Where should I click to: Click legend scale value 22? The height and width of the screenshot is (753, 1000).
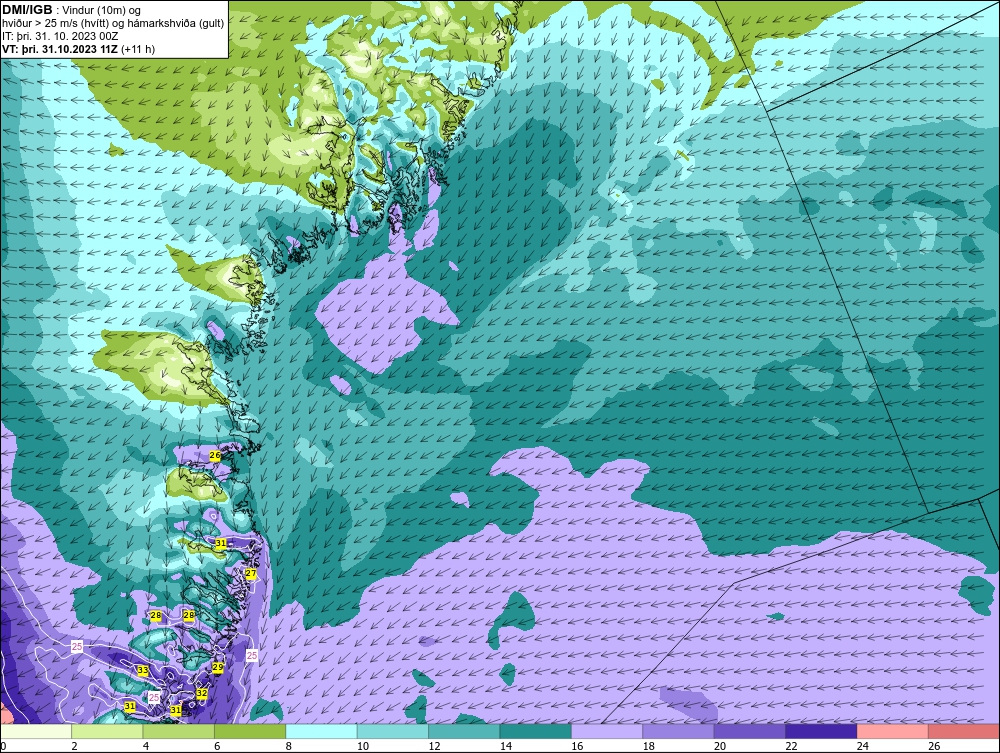click(791, 746)
